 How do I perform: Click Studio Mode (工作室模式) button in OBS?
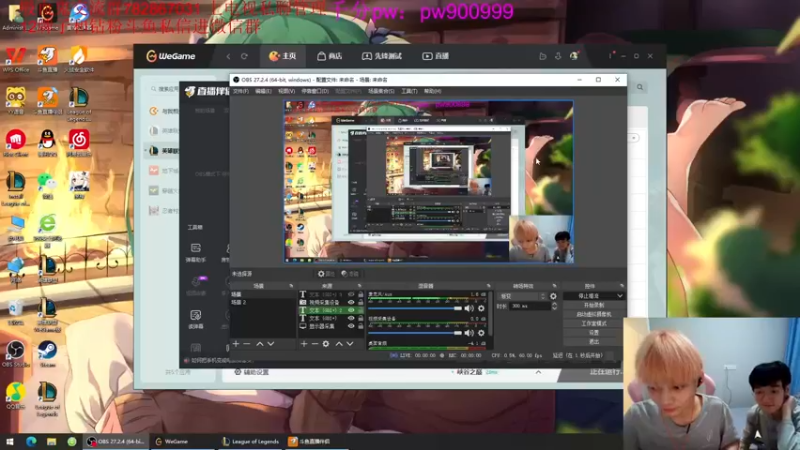point(593,323)
